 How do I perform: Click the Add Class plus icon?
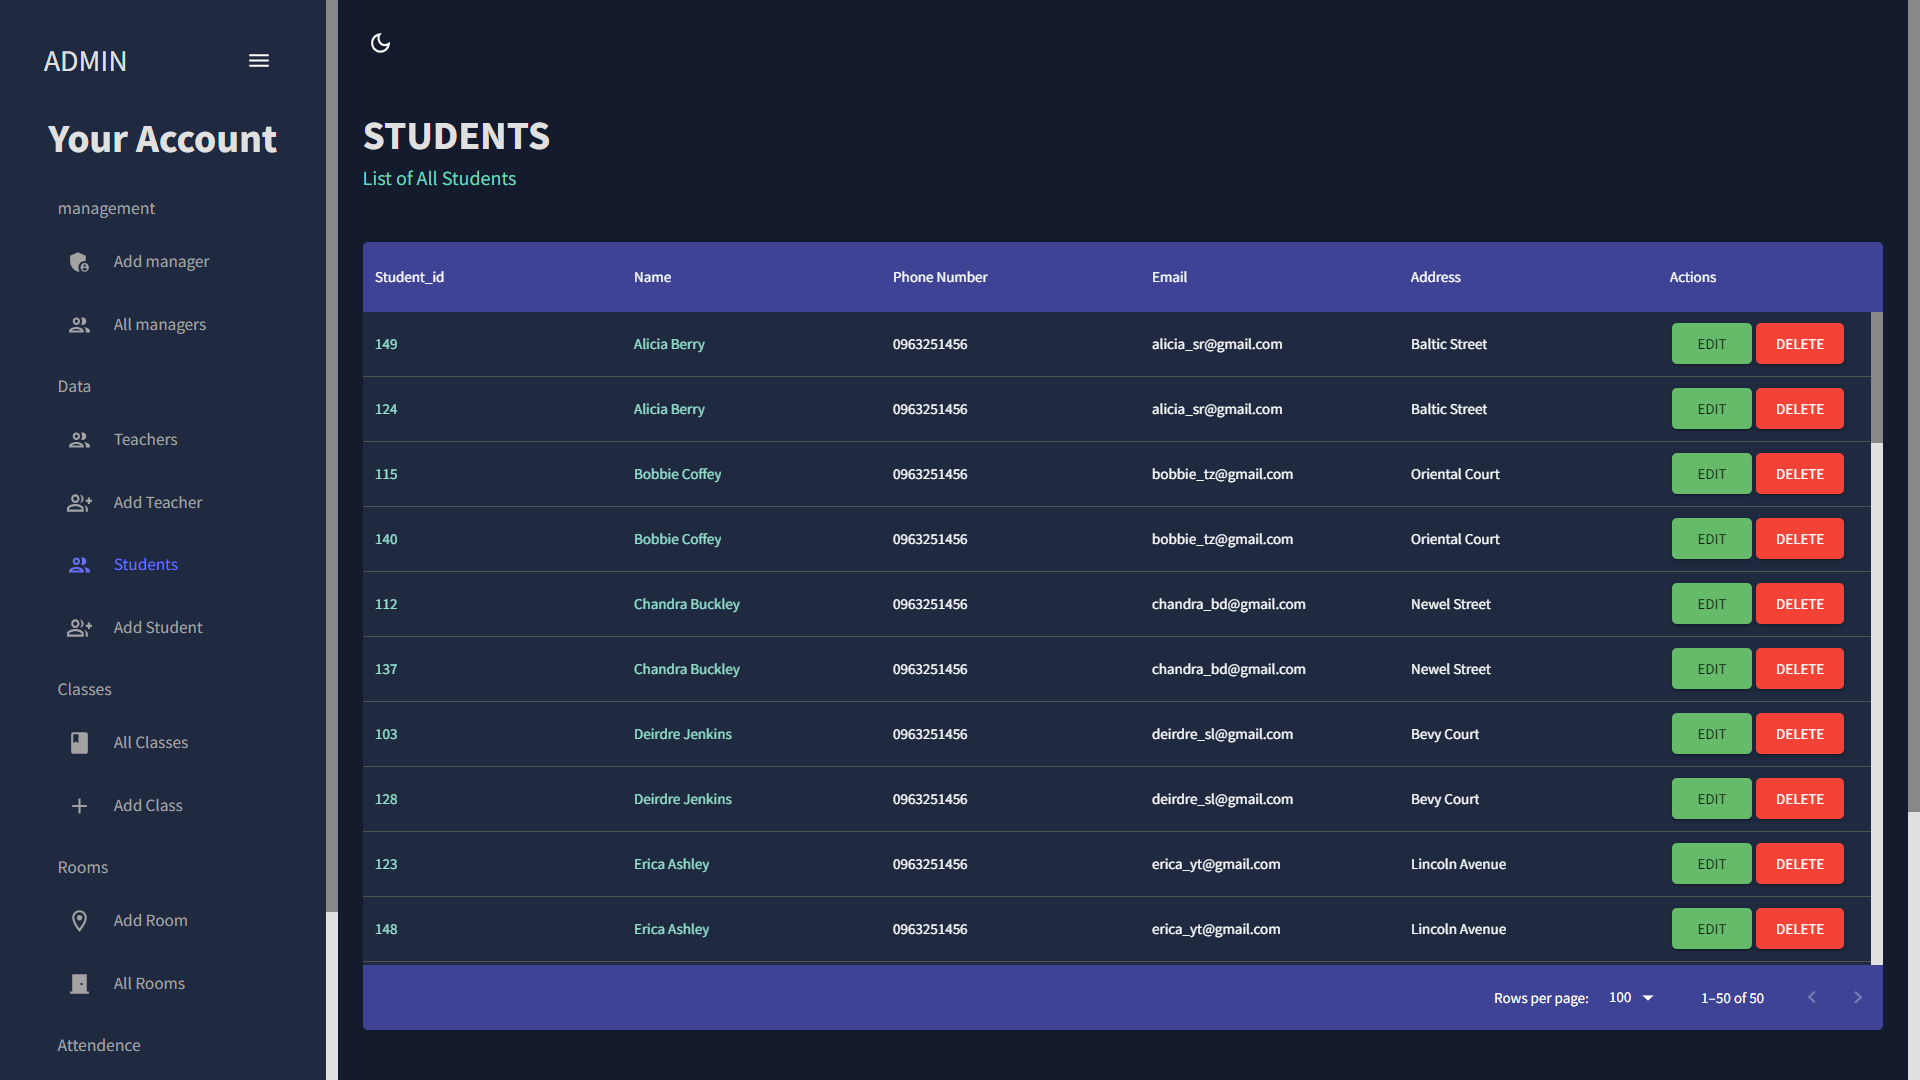[x=79, y=806]
